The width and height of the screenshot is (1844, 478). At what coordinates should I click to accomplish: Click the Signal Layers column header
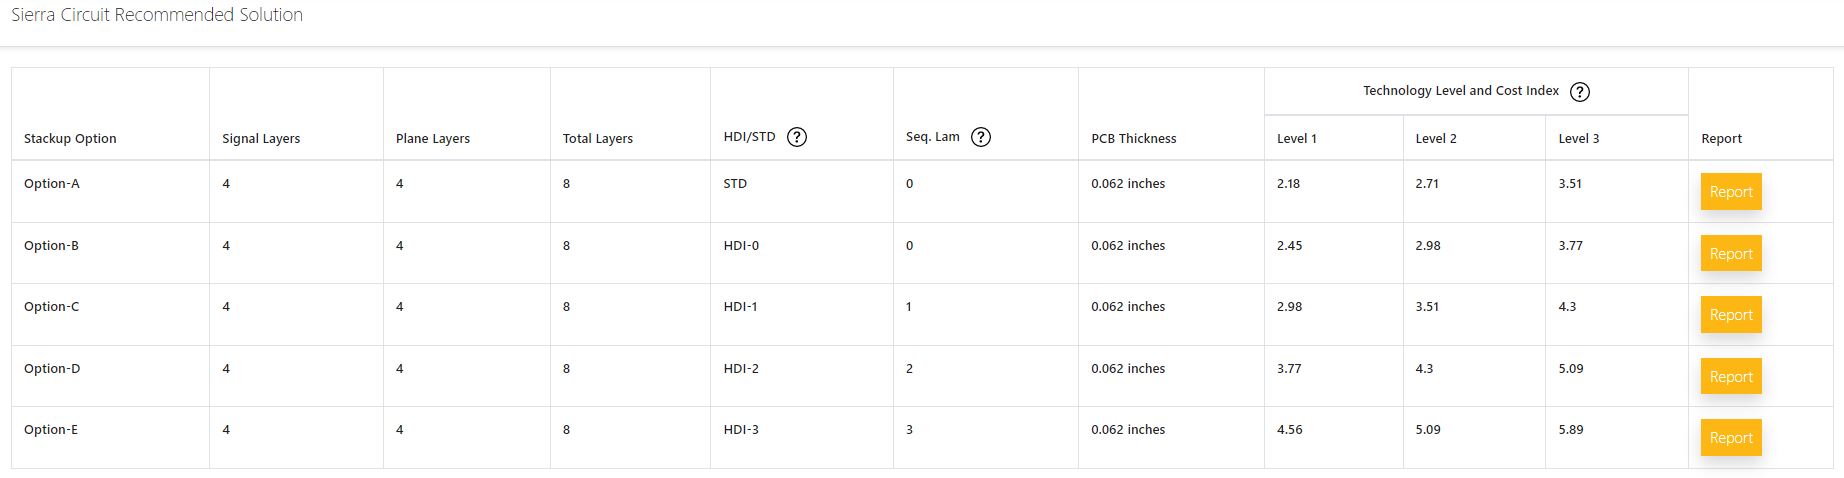[x=261, y=139]
